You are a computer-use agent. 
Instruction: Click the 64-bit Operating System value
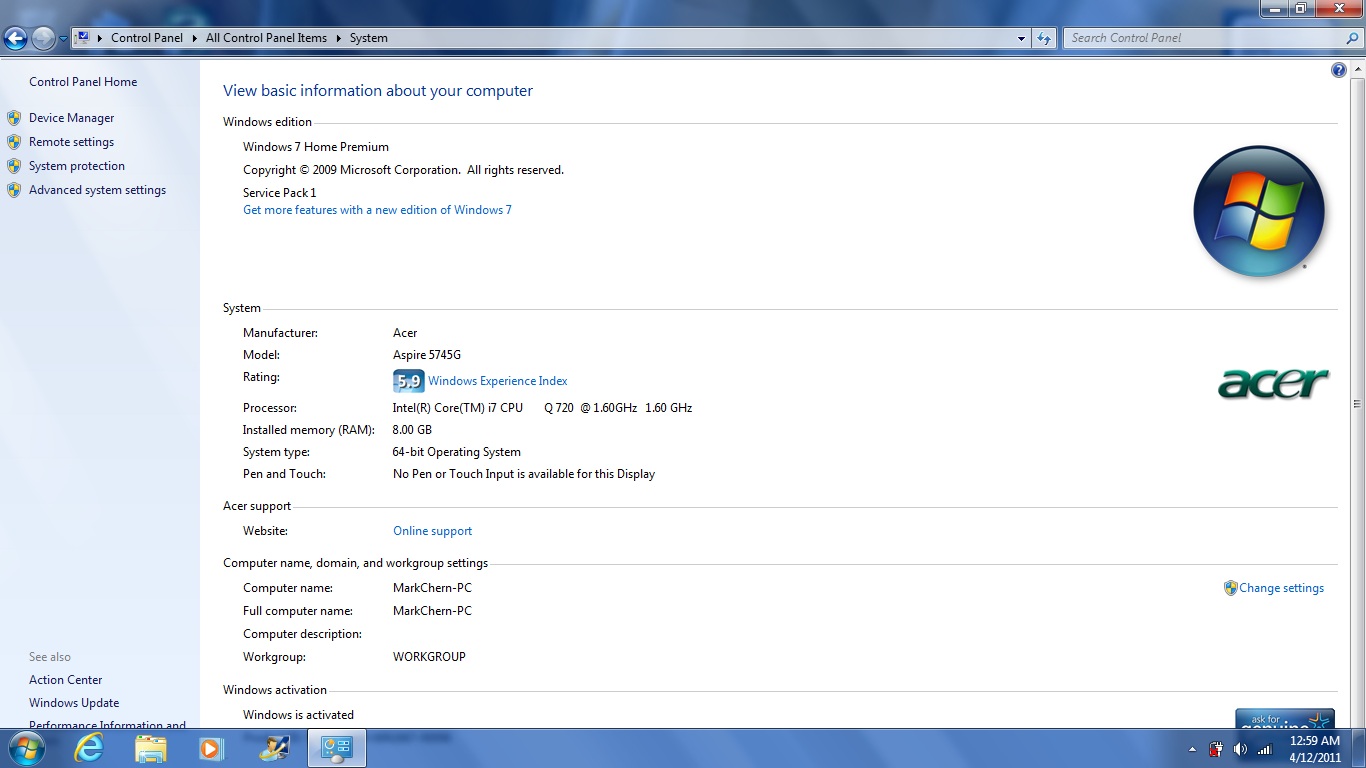[457, 452]
